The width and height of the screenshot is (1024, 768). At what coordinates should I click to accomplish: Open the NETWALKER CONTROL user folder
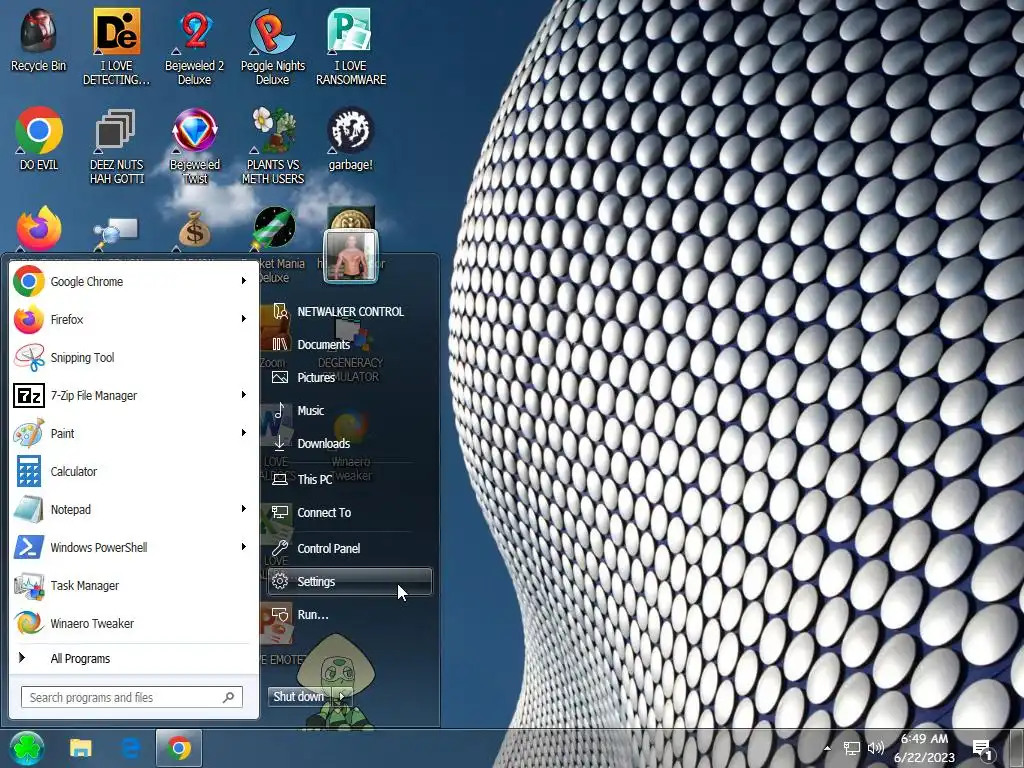[349, 312]
